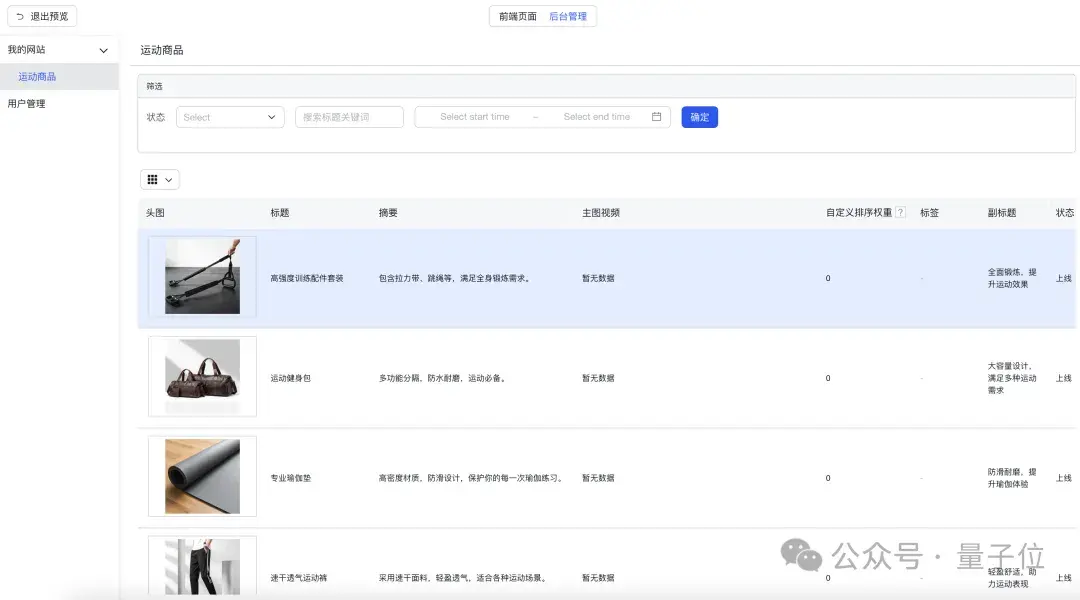Click the blue 确定 filter button
The width and height of the screenshot is (1080, 600).
(699, 116)
